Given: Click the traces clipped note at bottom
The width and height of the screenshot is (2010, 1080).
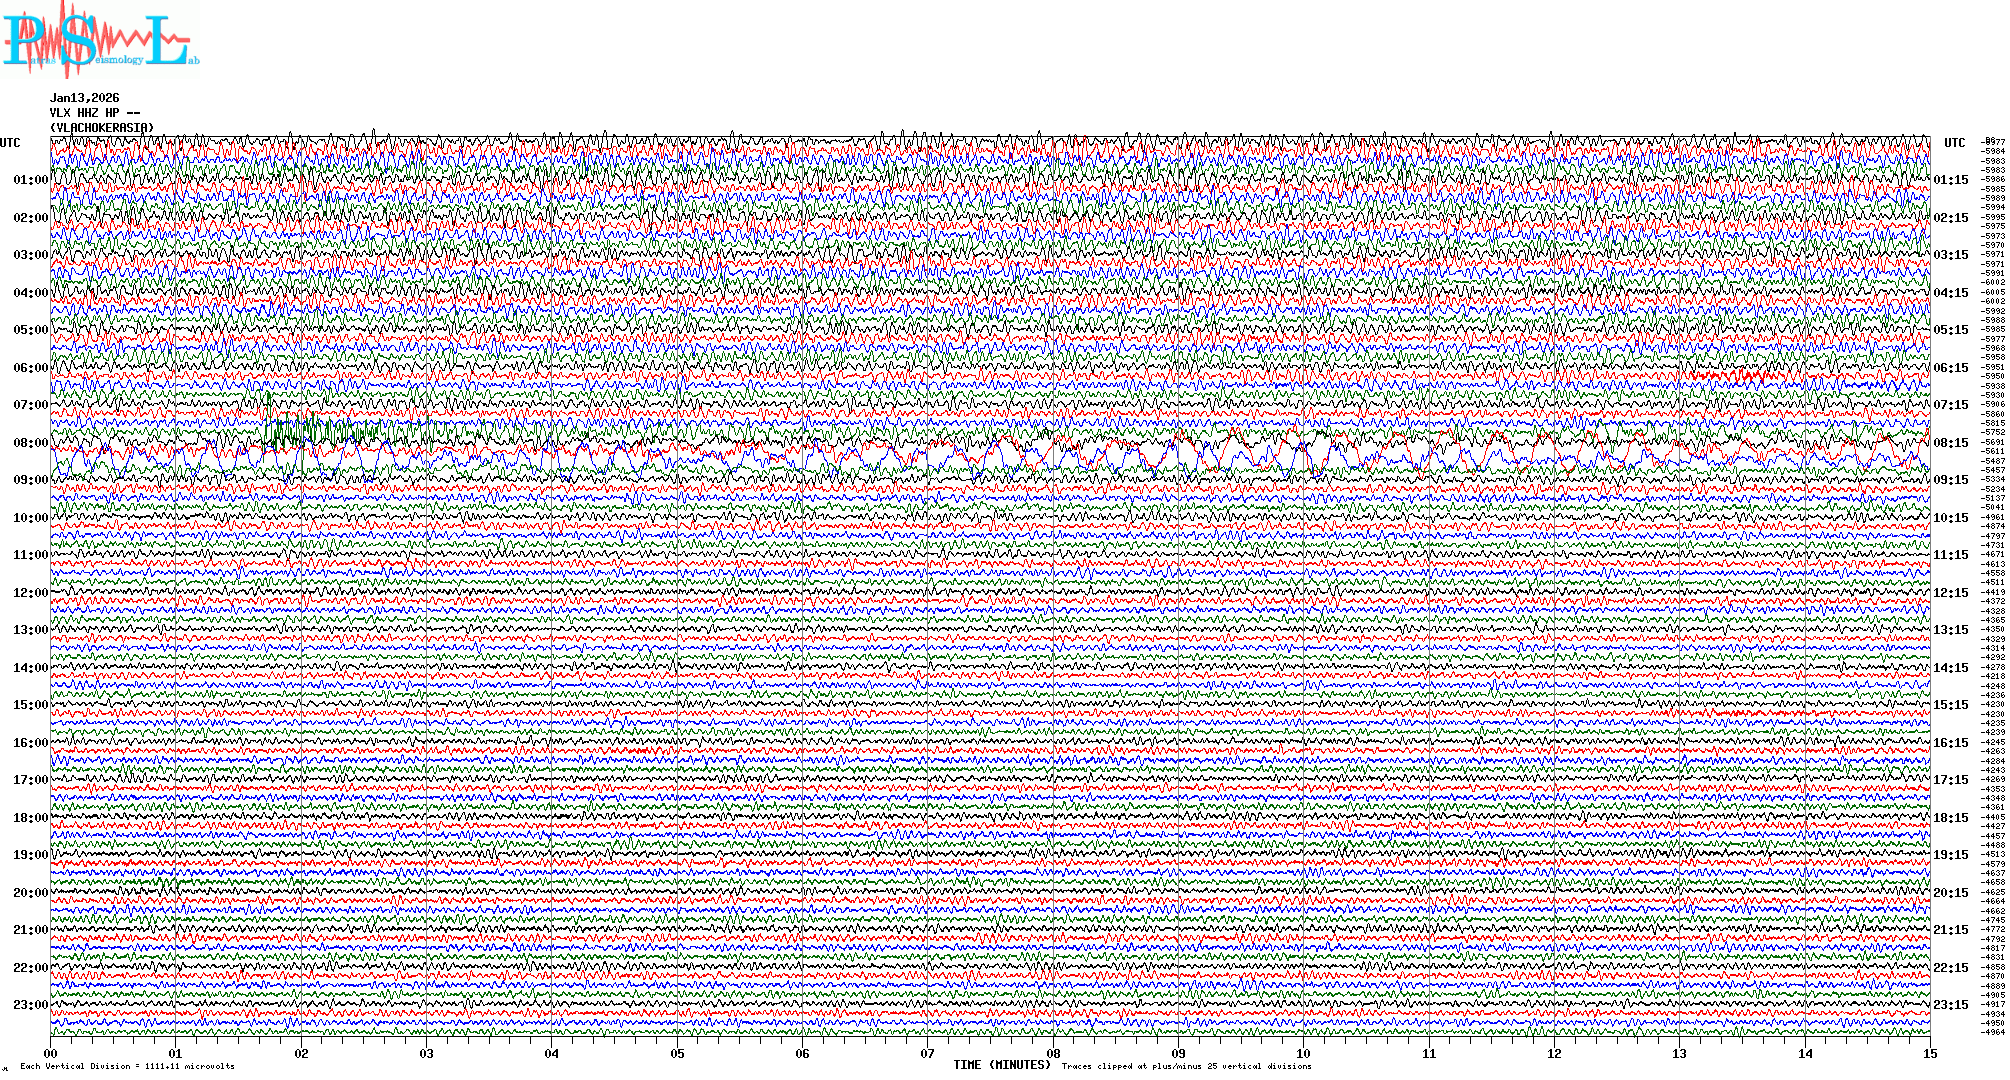Looking at the screenshot, I should (1186, 1066).
